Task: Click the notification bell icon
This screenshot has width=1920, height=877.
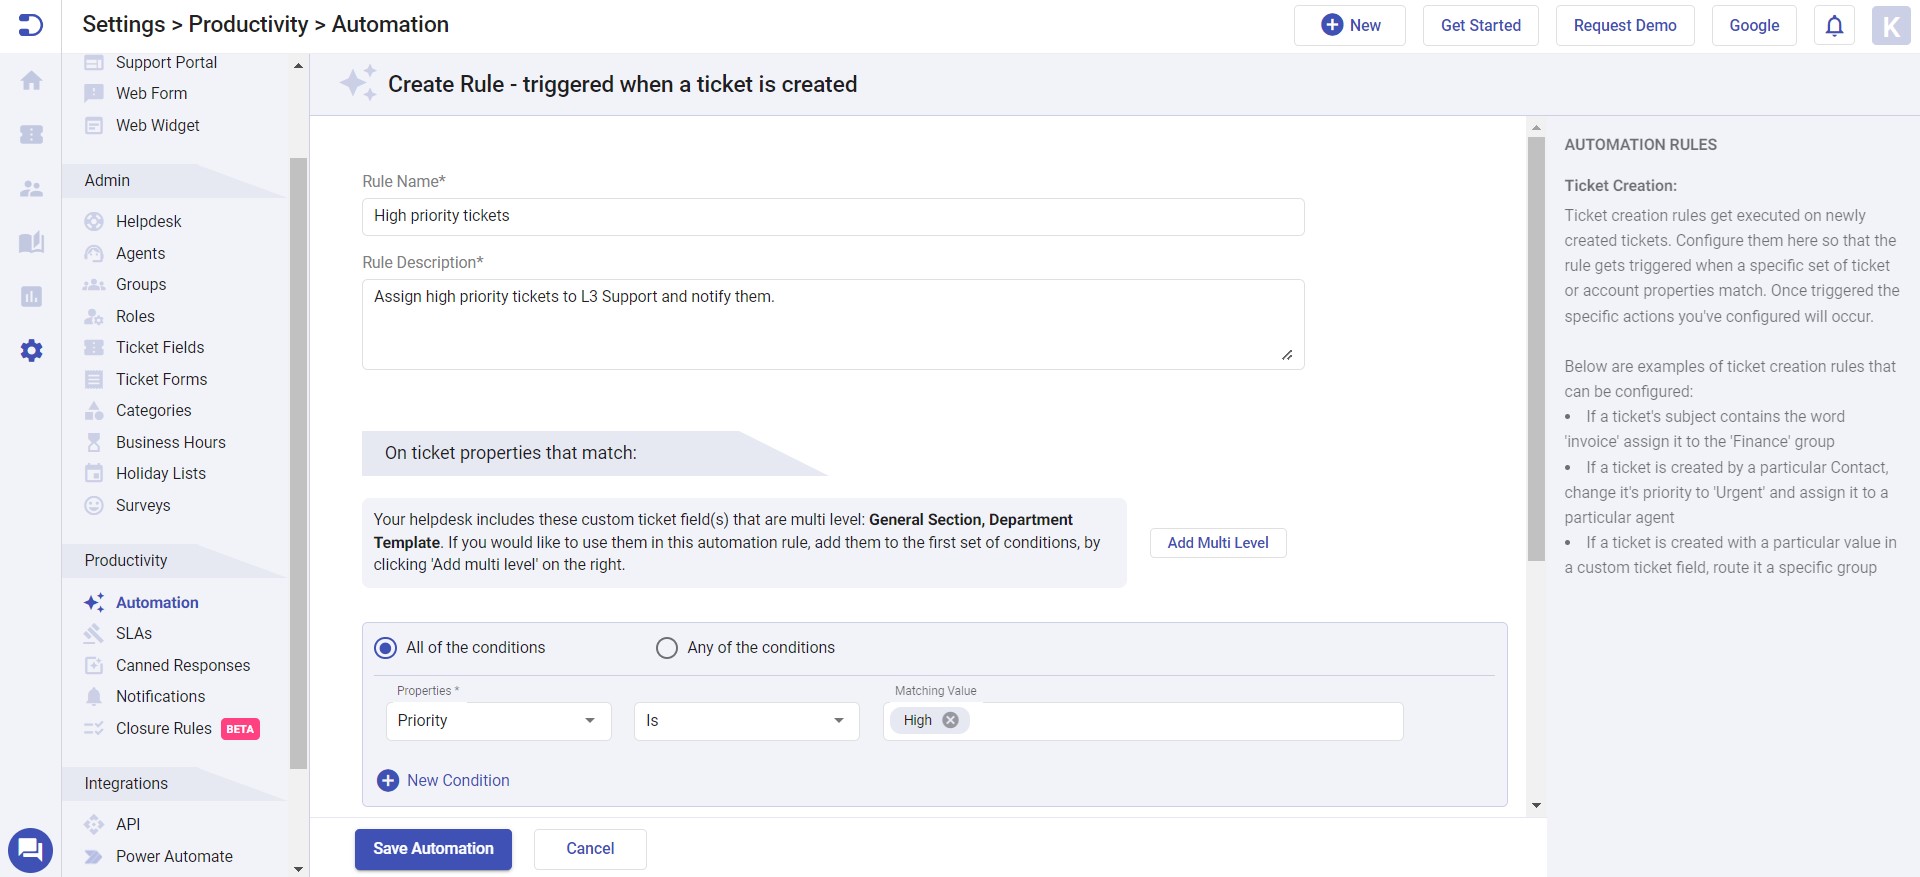Action: tap(1834, 26)
